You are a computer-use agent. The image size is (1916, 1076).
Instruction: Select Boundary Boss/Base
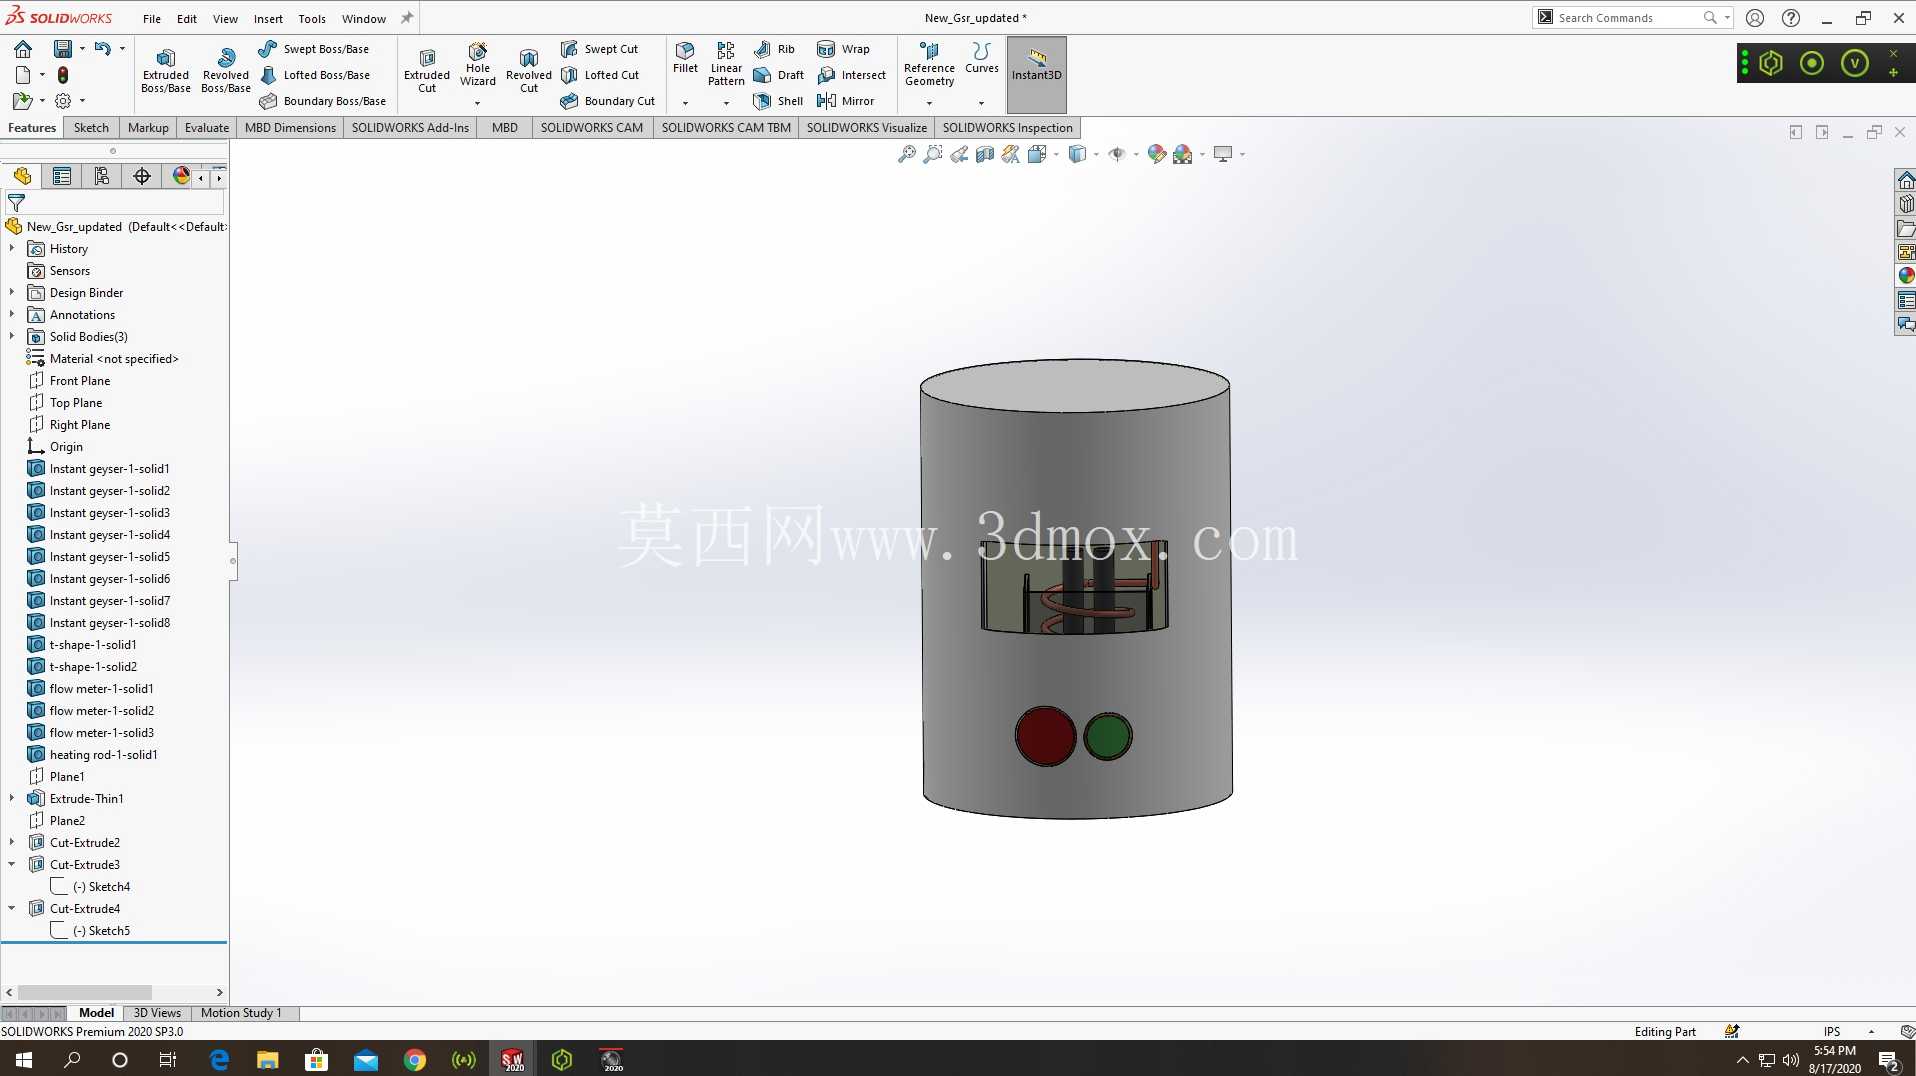click(x=322, y=101)
